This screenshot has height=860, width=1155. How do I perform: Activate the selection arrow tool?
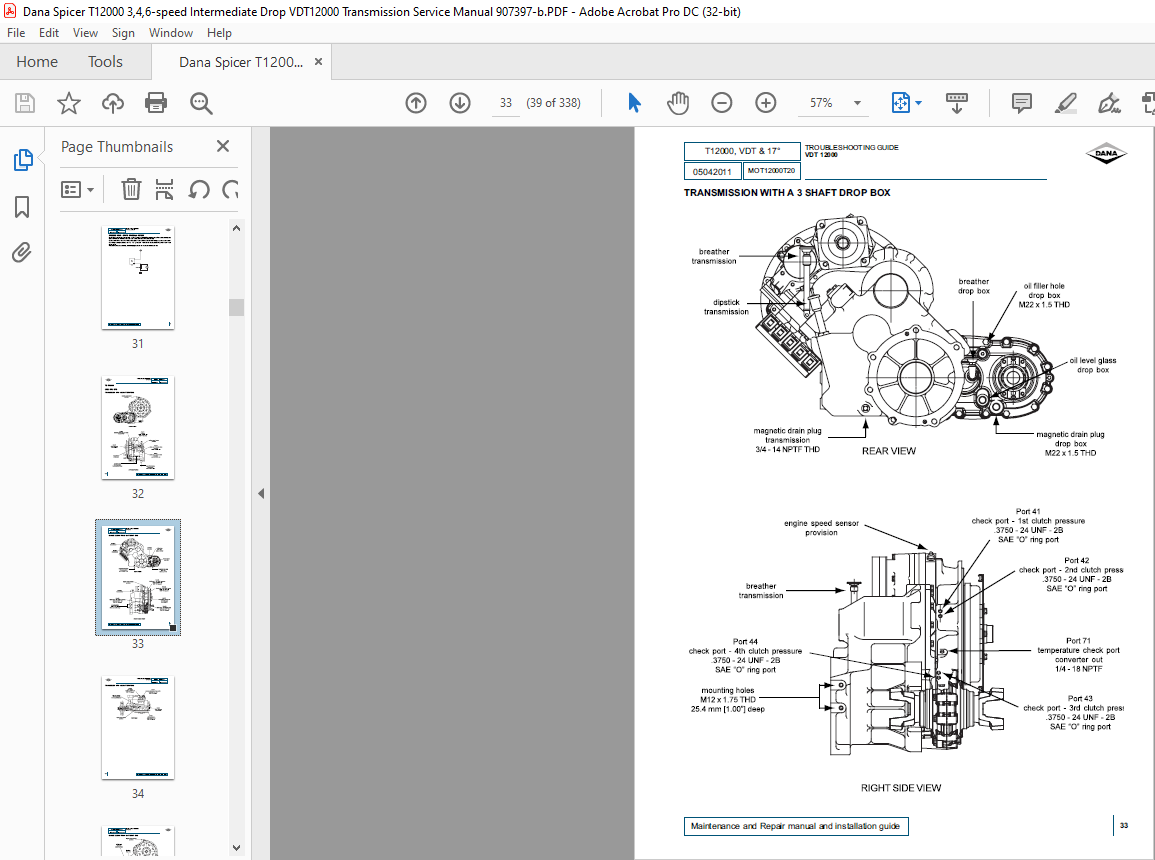634,103
